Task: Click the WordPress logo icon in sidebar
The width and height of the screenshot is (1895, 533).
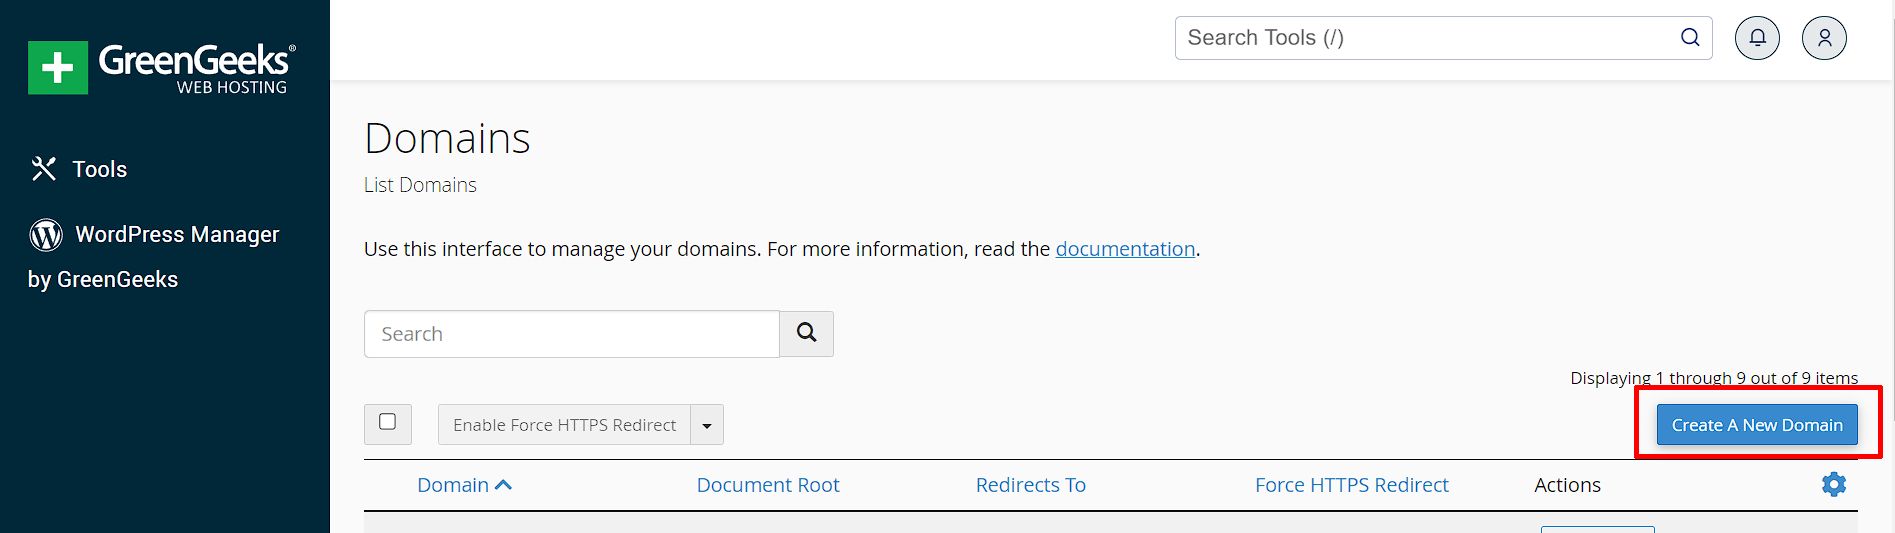Action: (46, 235)
